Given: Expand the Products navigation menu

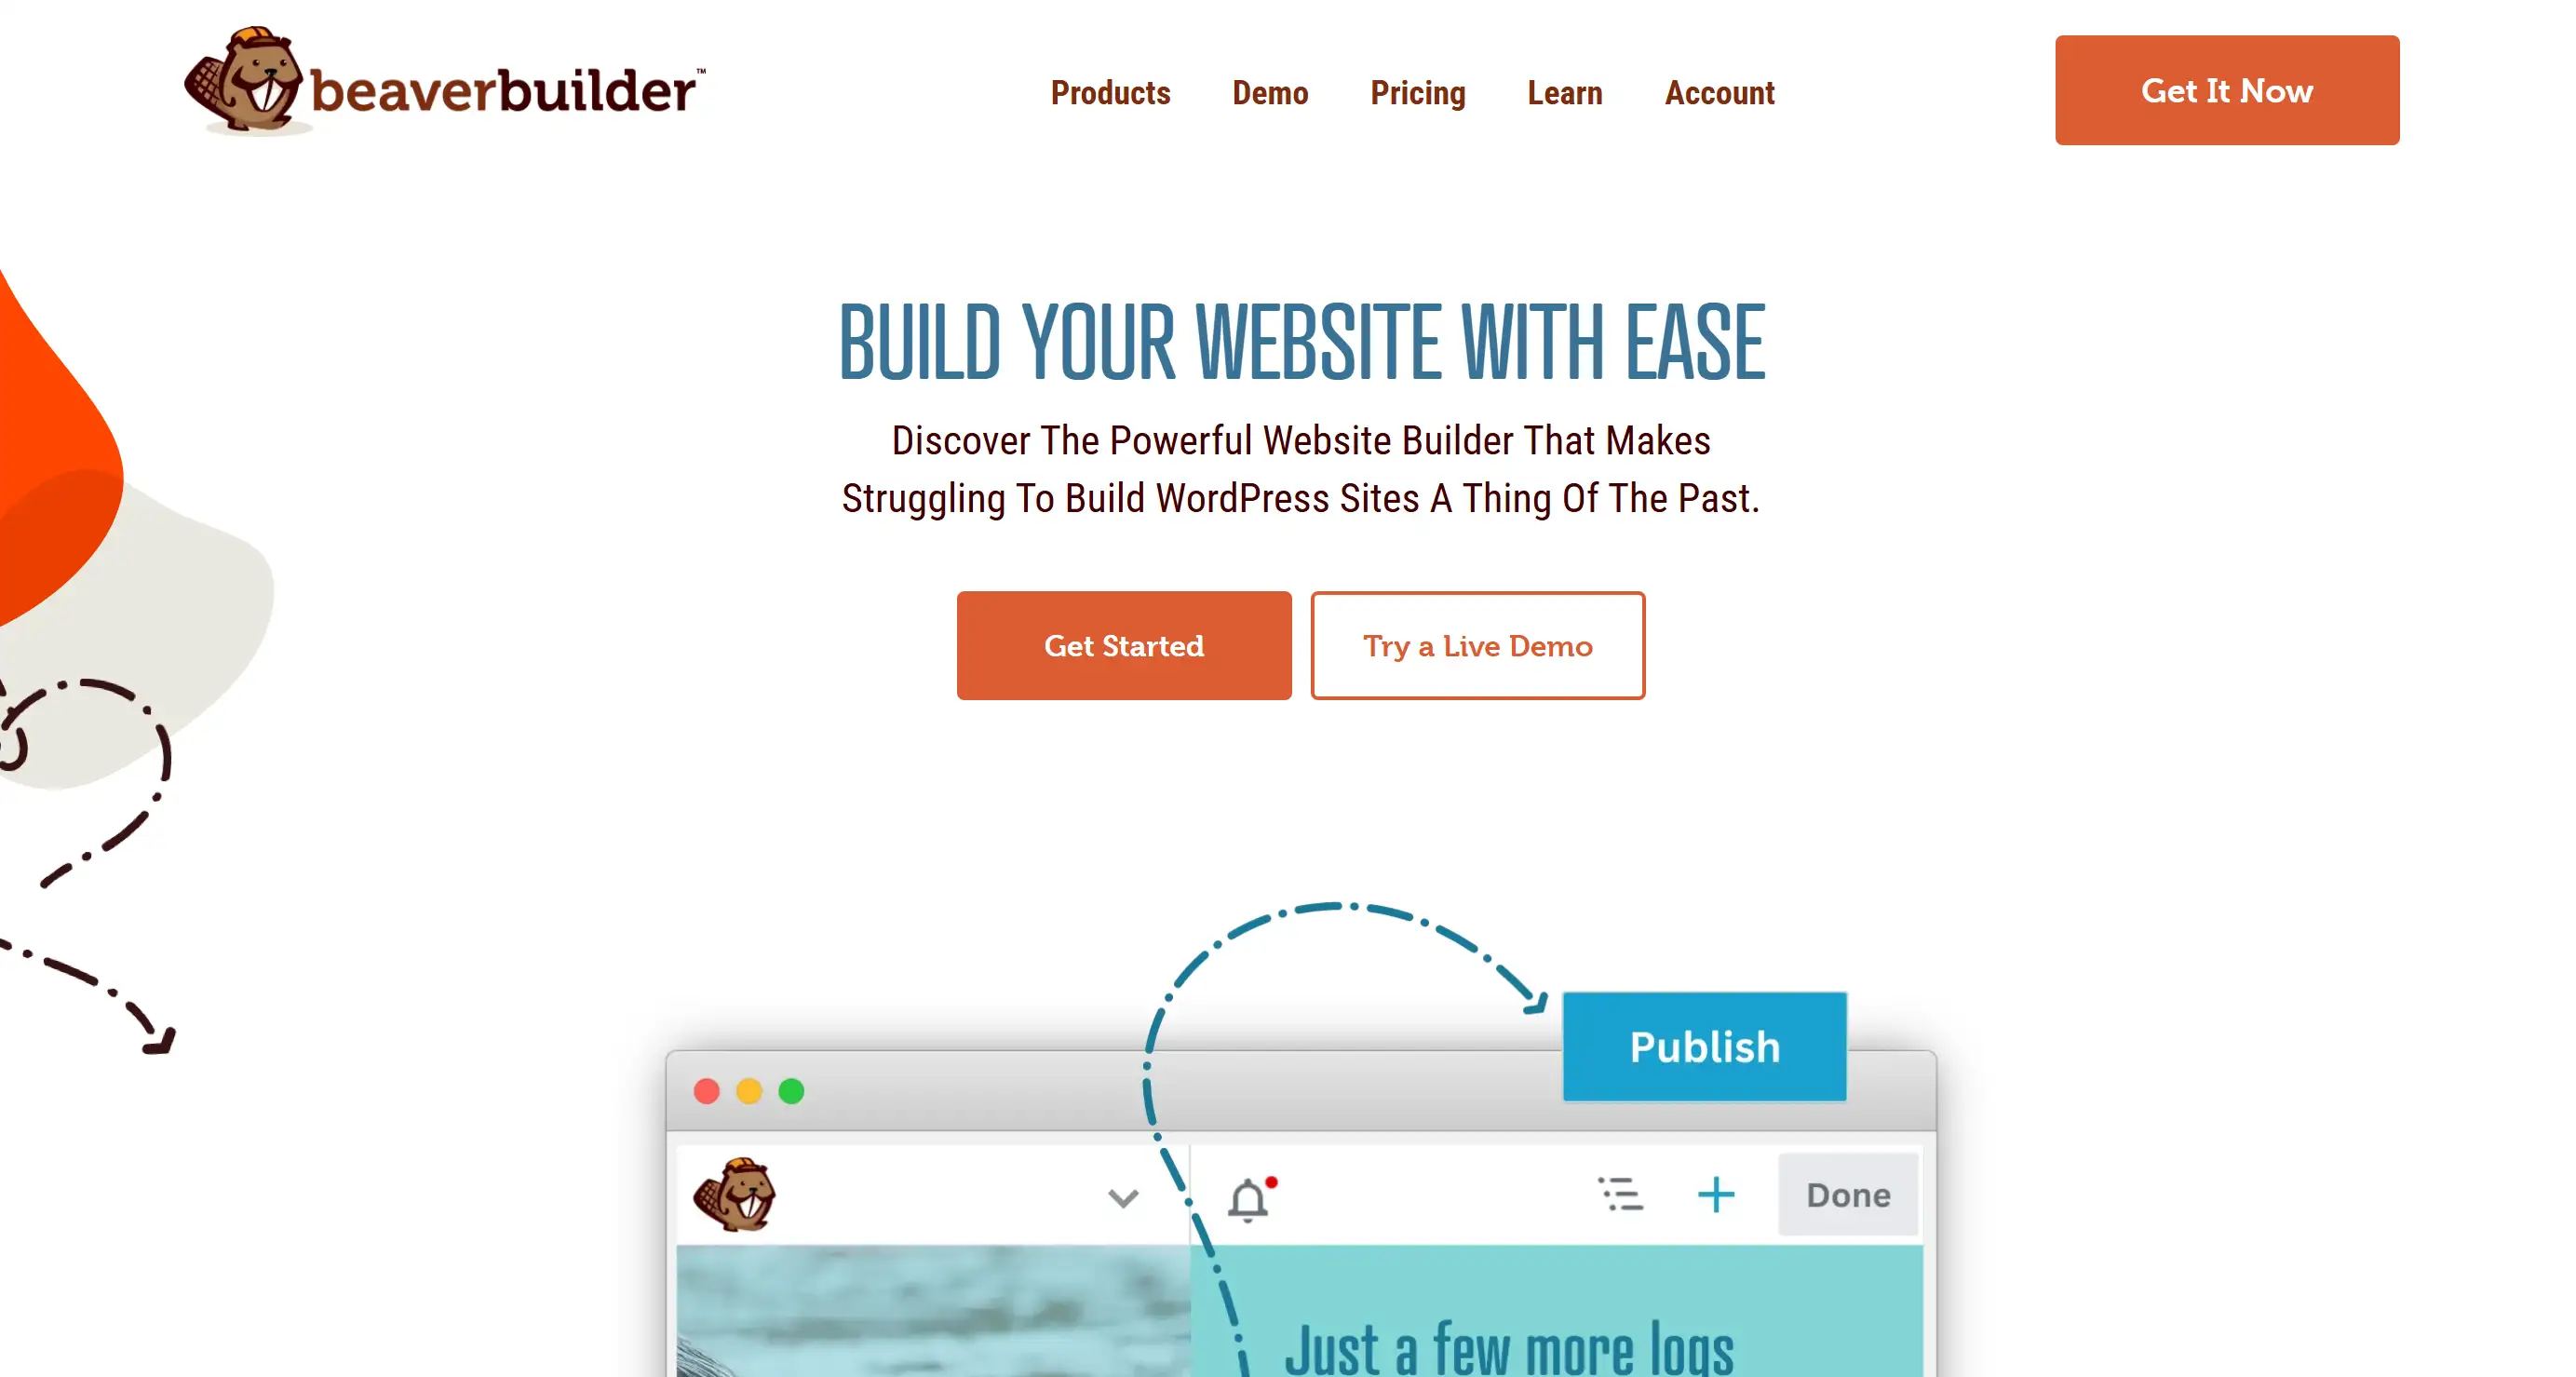Looking at the screenshot, I should pyautogui.click(x=1111, y=92).
